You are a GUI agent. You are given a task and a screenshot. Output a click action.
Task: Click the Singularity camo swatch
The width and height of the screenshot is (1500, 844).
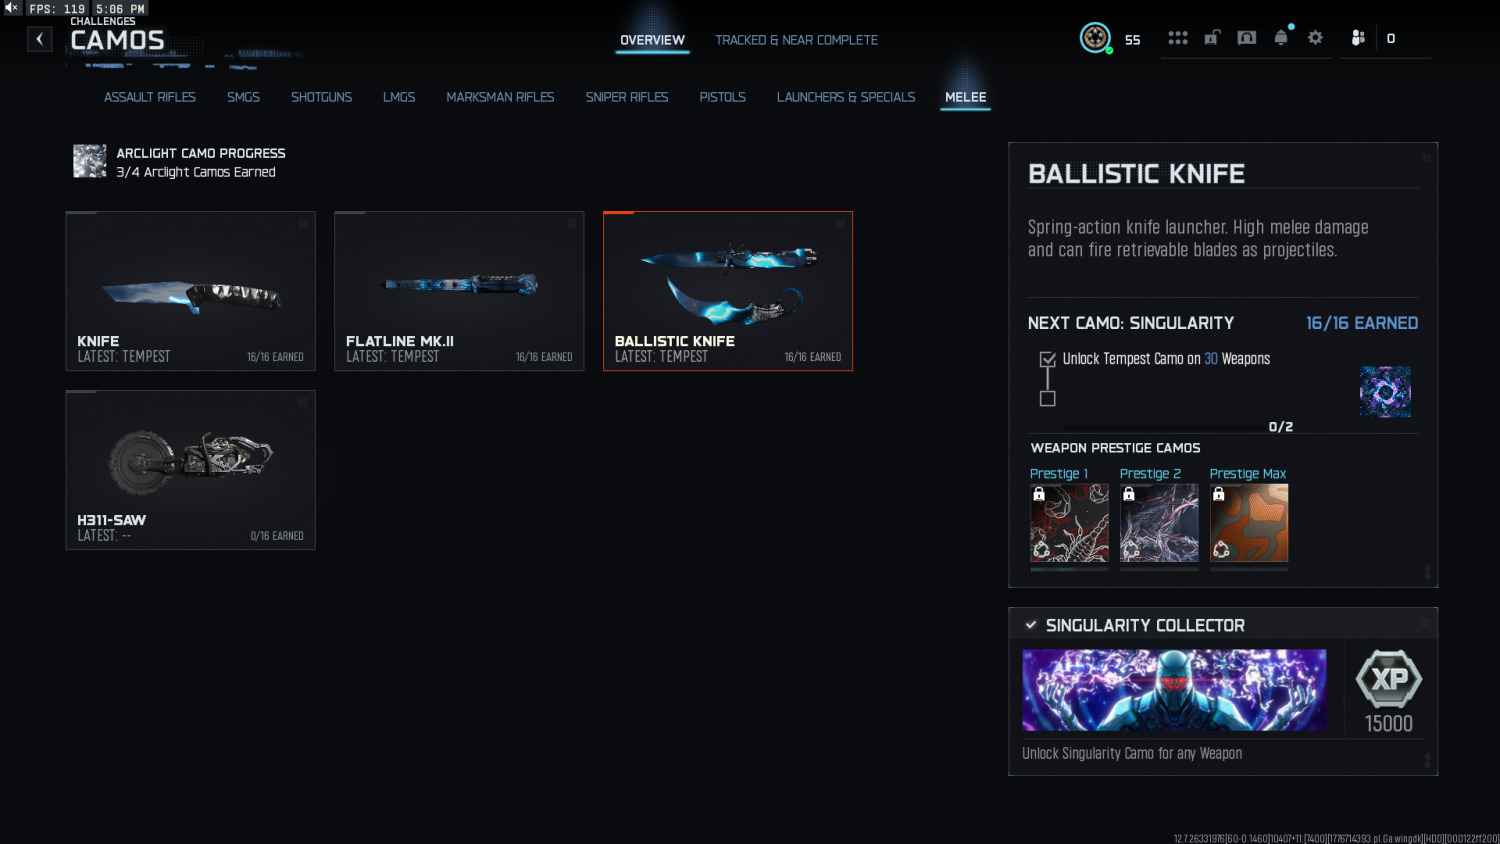(x=1385, y=391)
